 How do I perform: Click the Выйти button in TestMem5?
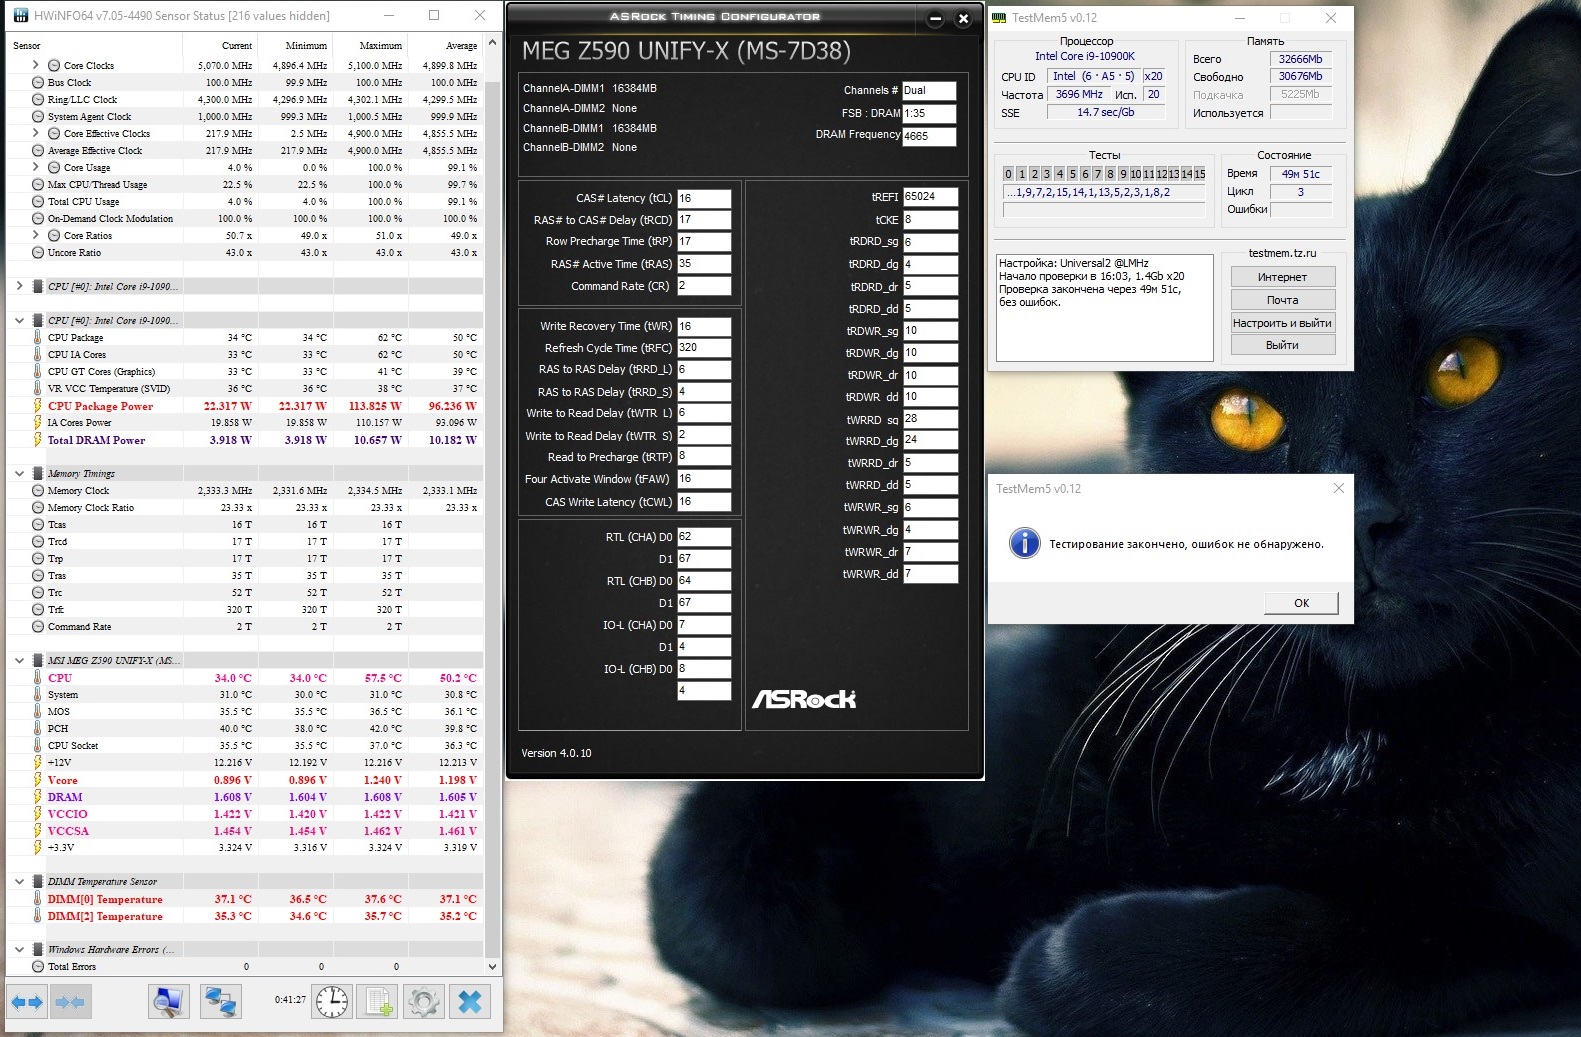[x=1282, y=345]
